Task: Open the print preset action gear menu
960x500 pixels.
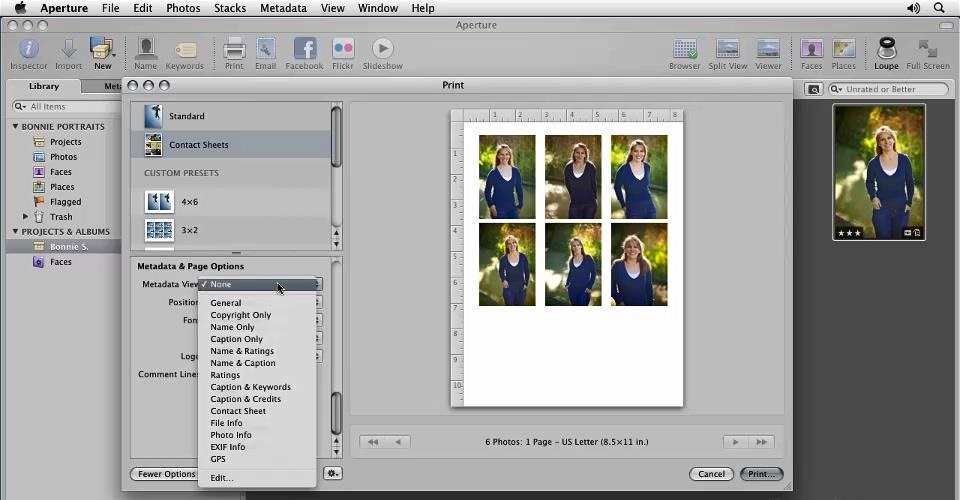Action: (332, 474)
